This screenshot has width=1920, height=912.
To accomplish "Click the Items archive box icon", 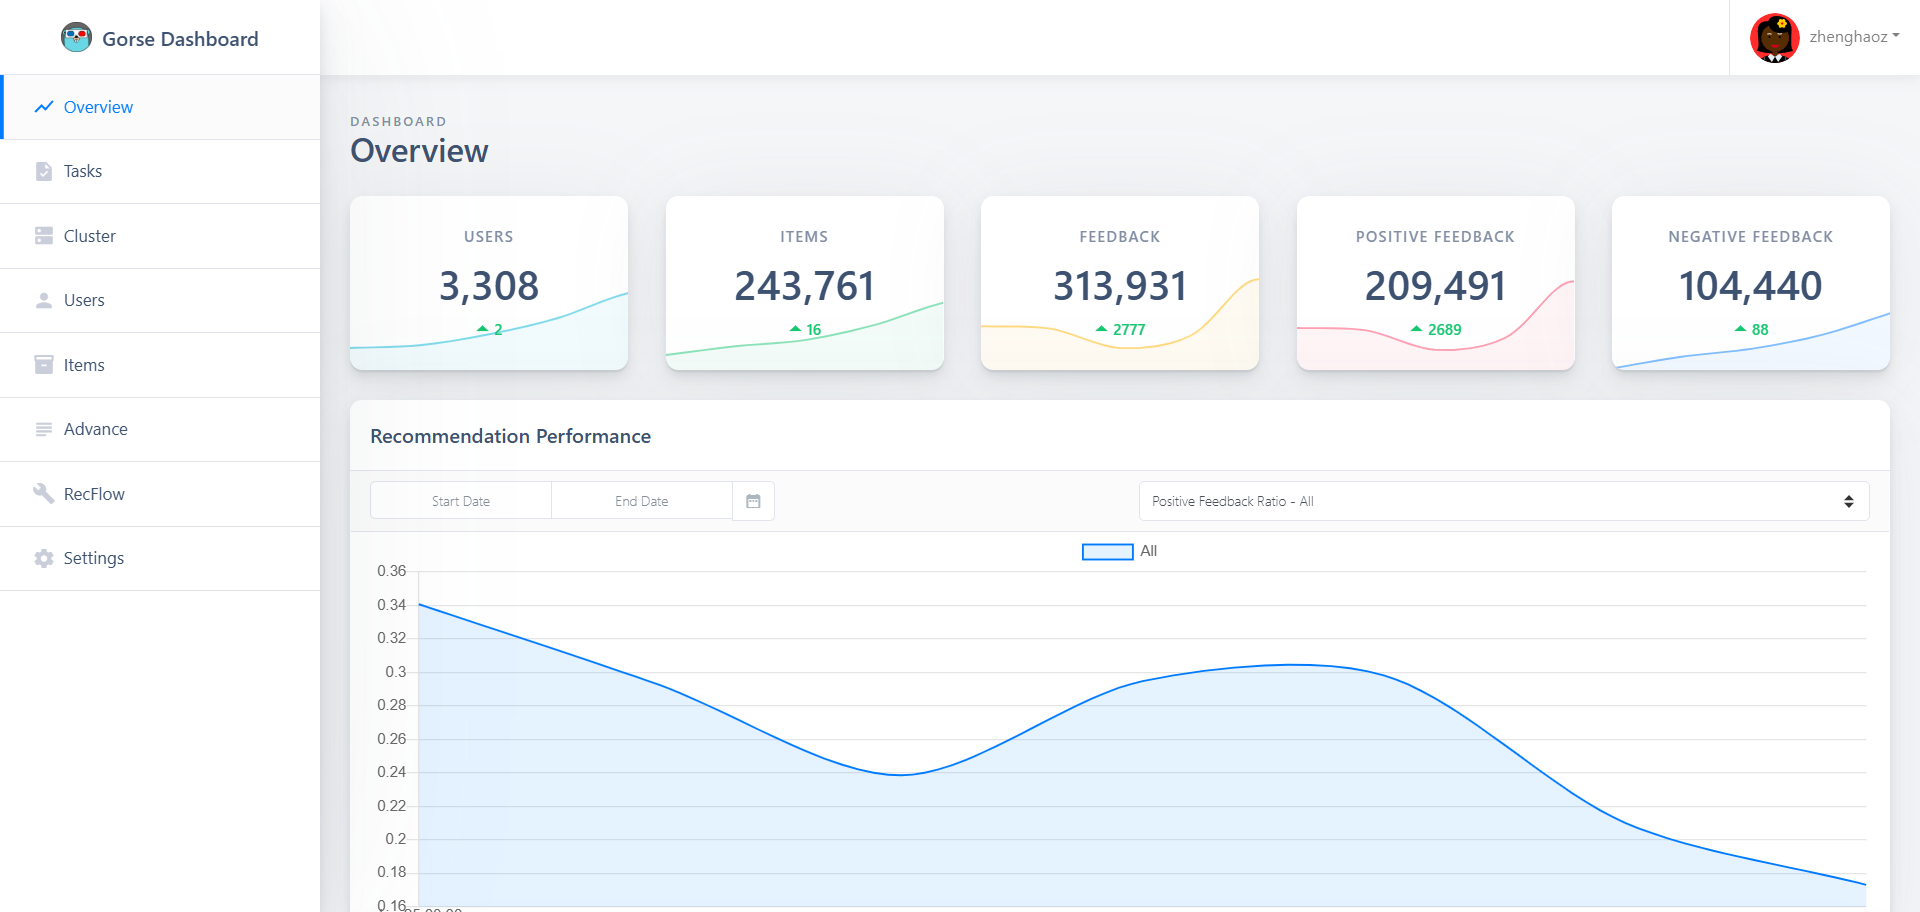I will [44, 365].
